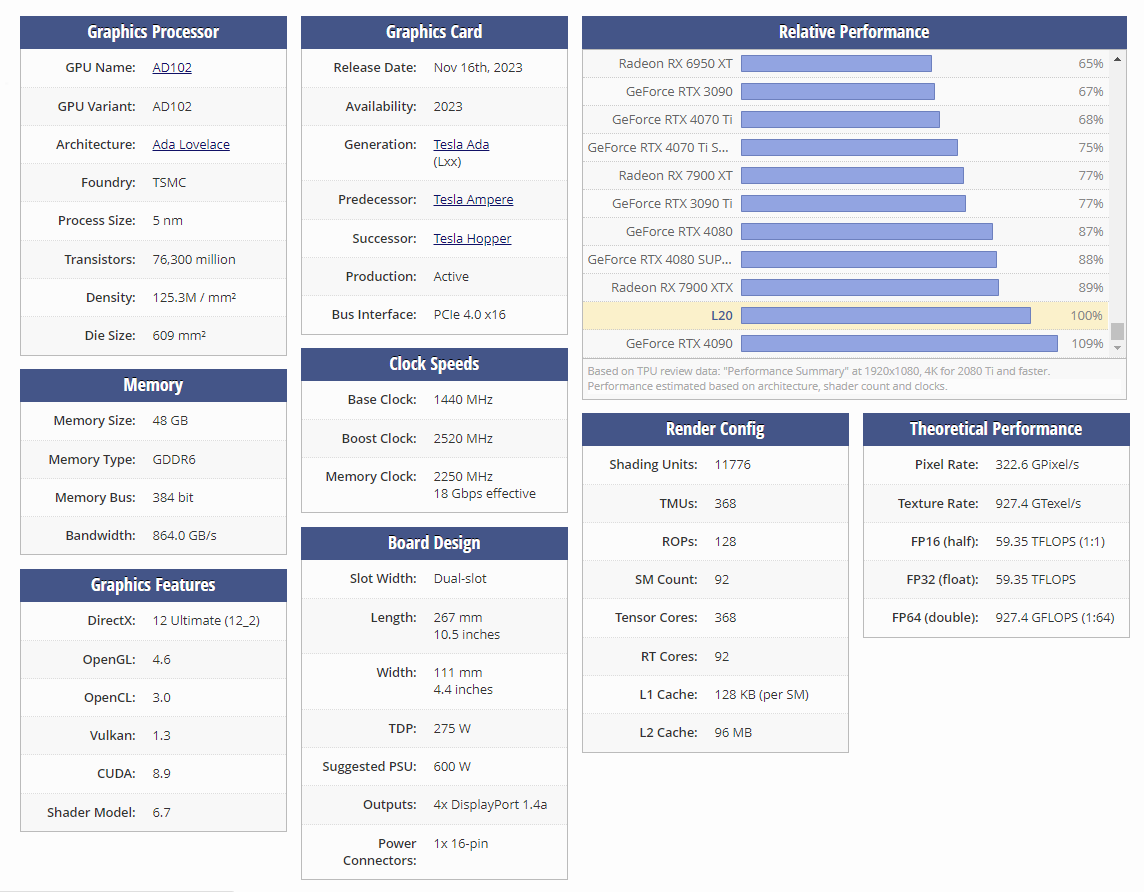
Task: Click the Relative Performance scrollbar thumb
Action: click(1117, 331)
